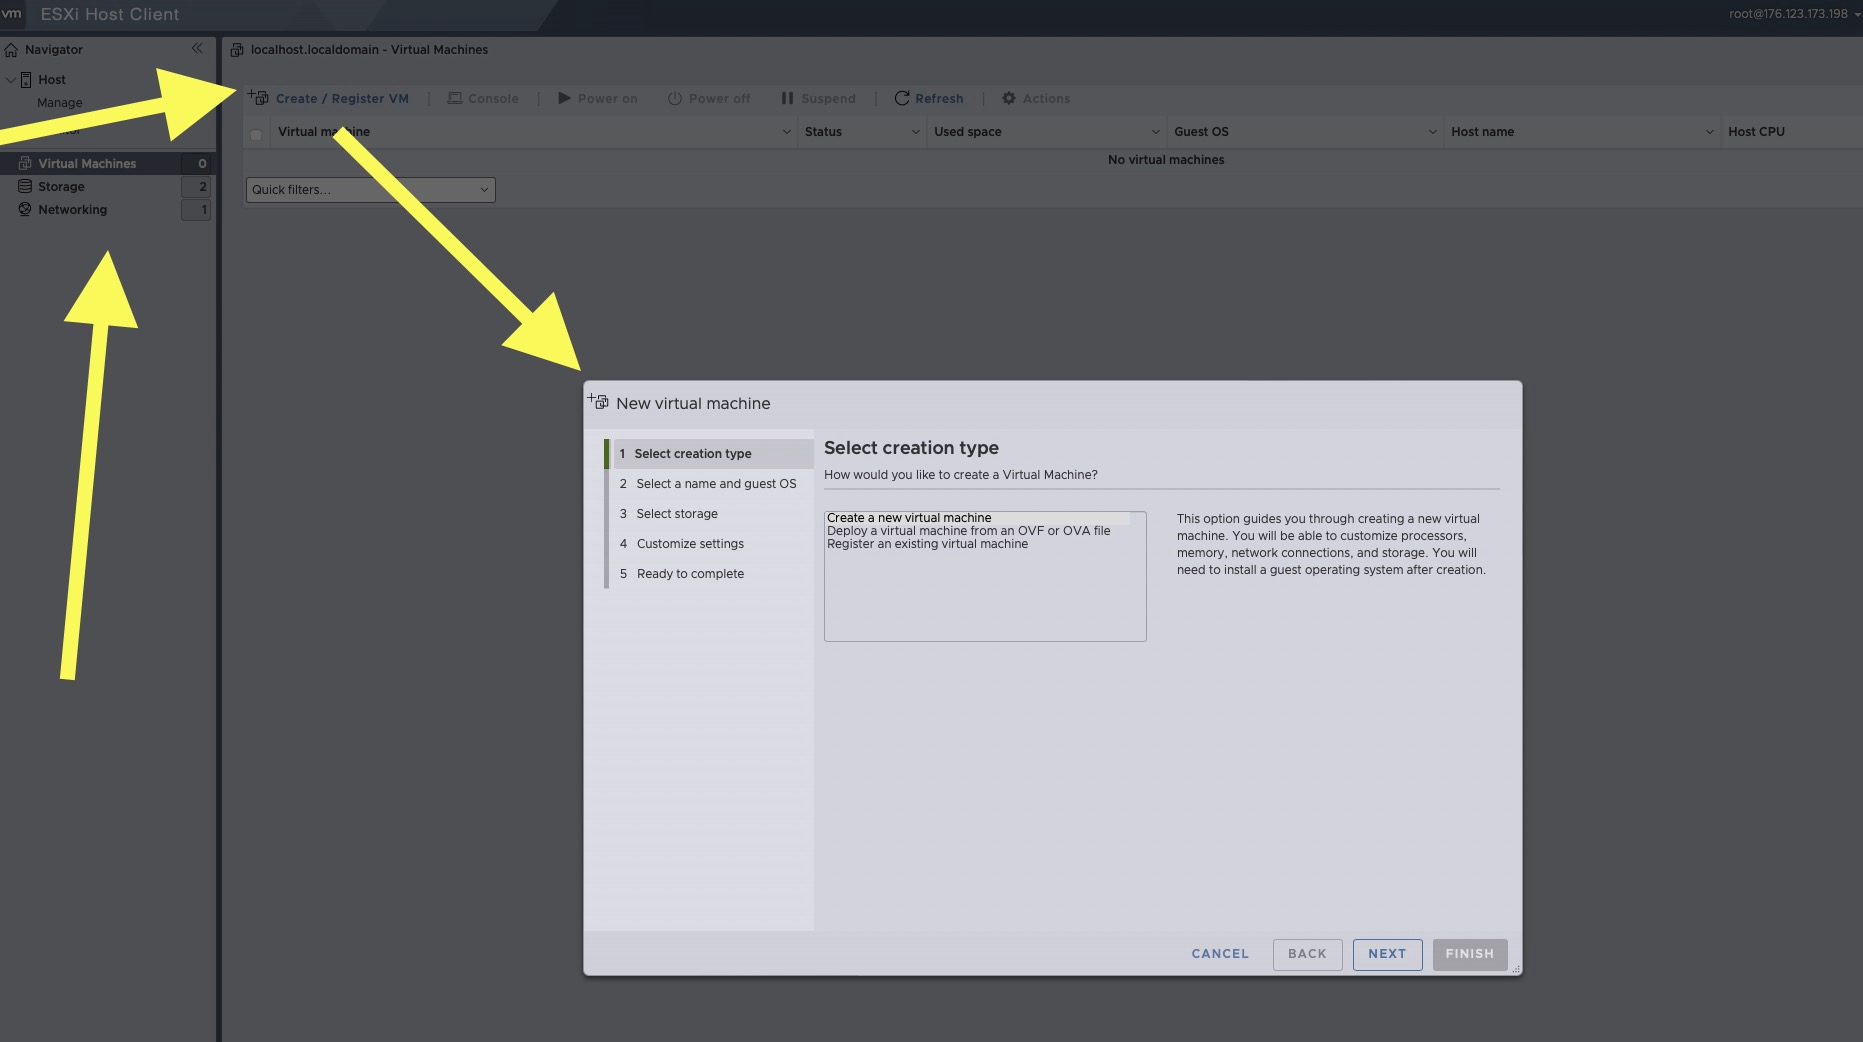1863x1042 pixels.
Task: Open the Used space column dropdown arrow
Action: [x=1155, y=132]
